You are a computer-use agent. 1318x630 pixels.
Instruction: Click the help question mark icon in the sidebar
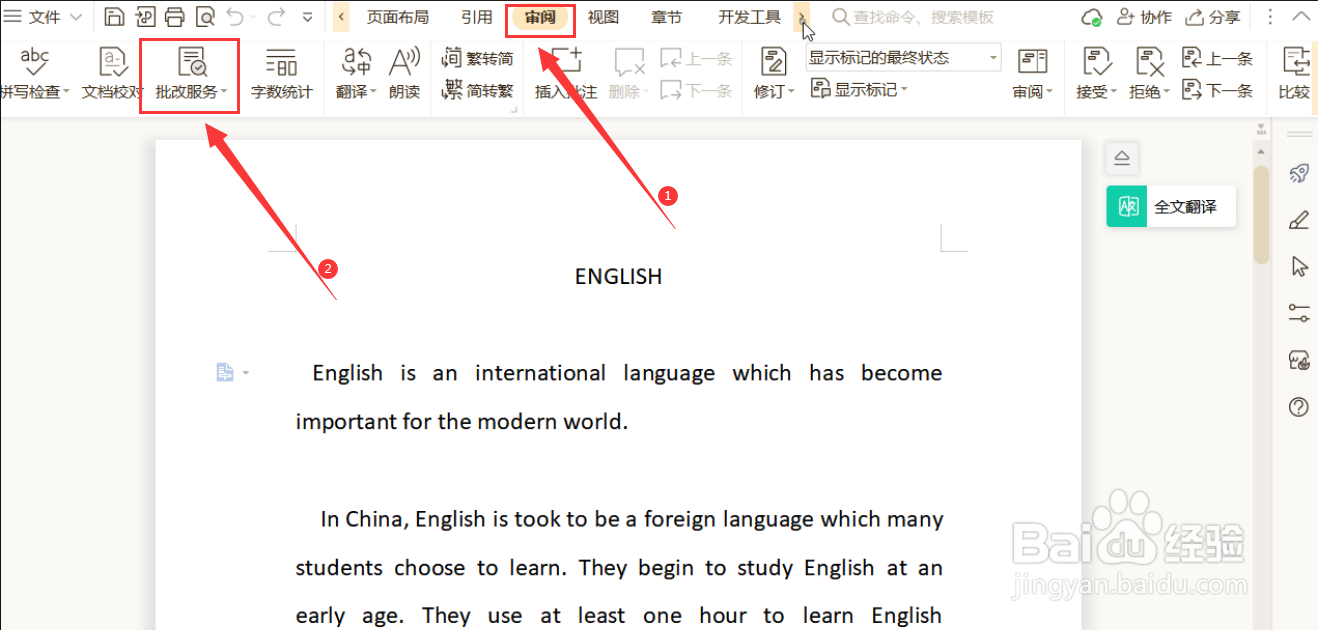pyautogui.click(x=1299, y=407)
